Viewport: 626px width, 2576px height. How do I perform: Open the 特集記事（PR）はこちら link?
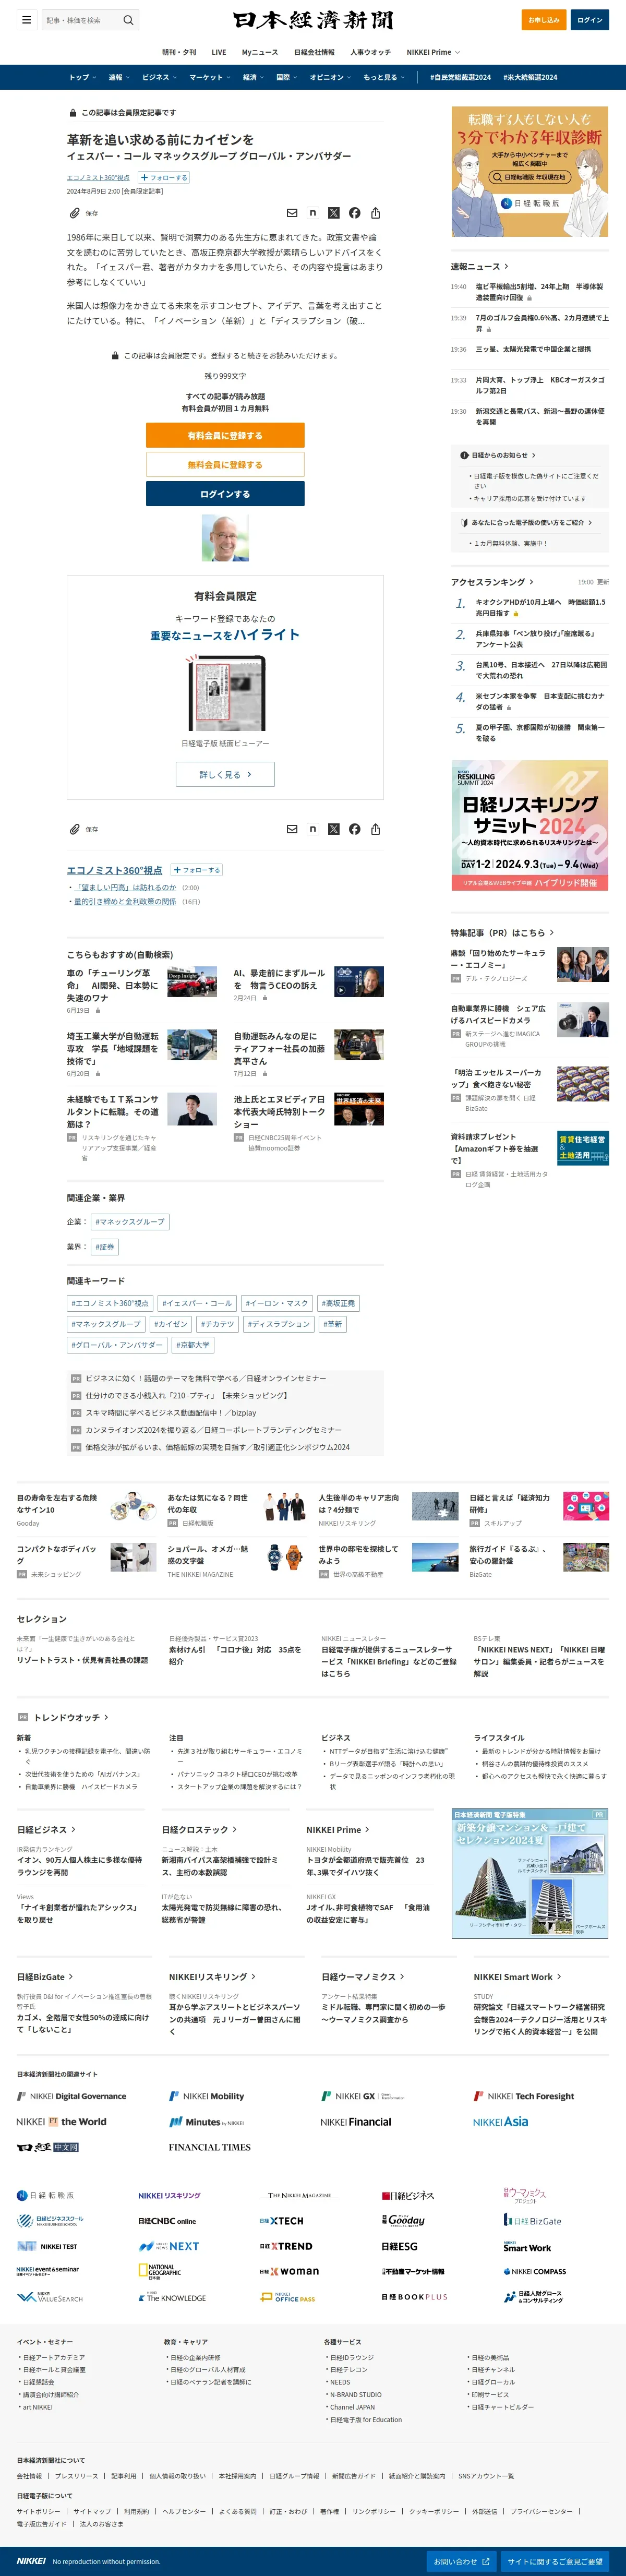coord(502,933)
